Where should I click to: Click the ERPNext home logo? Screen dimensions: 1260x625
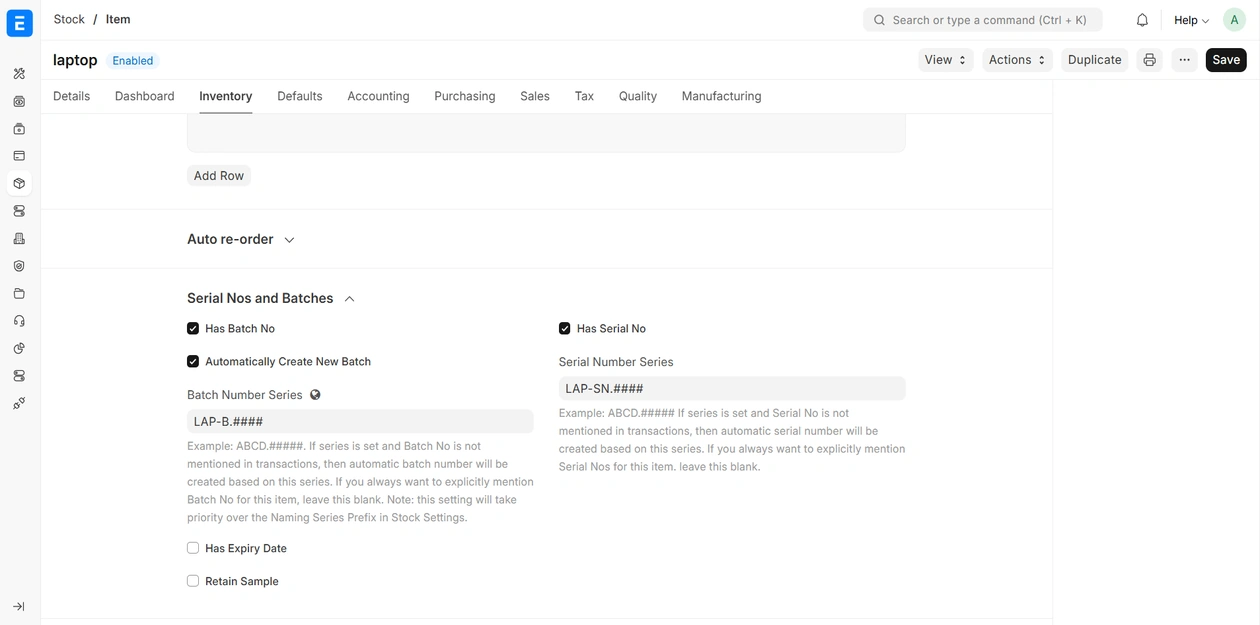point(19,22)
